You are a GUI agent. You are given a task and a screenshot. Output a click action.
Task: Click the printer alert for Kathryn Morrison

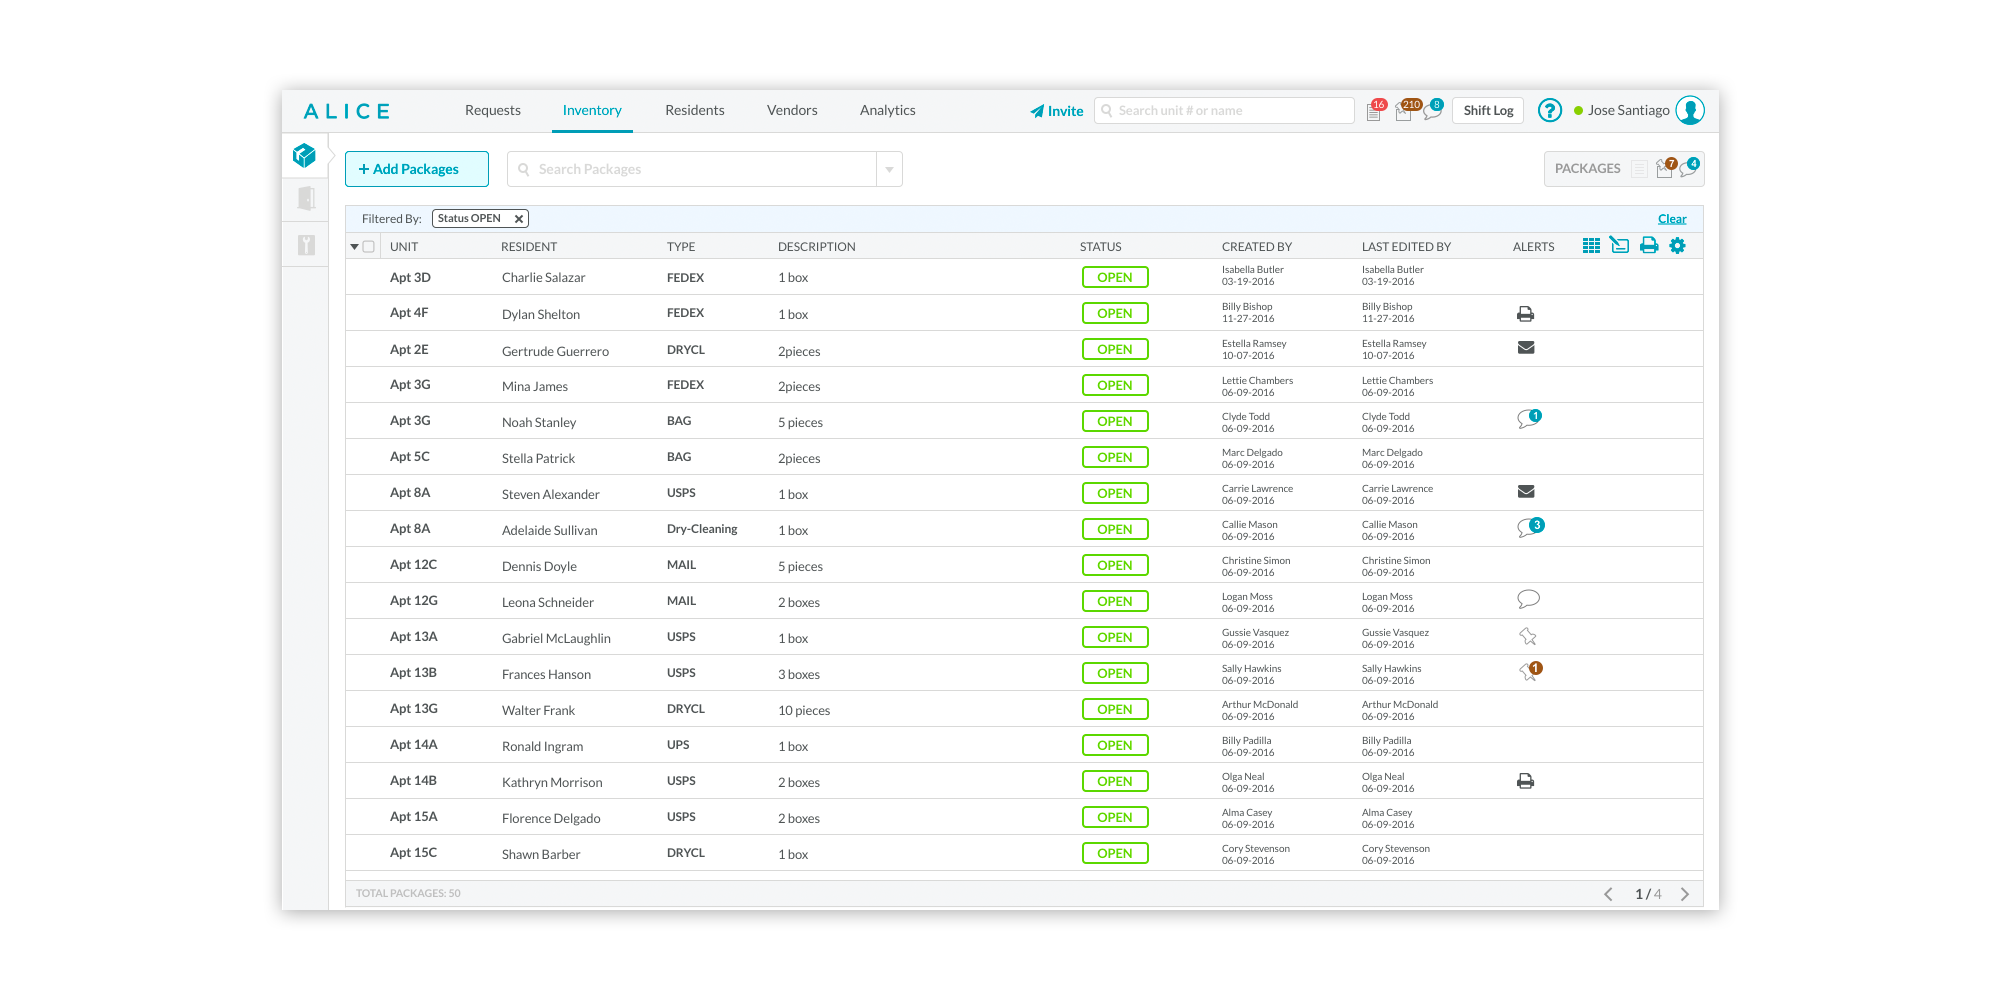(1525, 781)
